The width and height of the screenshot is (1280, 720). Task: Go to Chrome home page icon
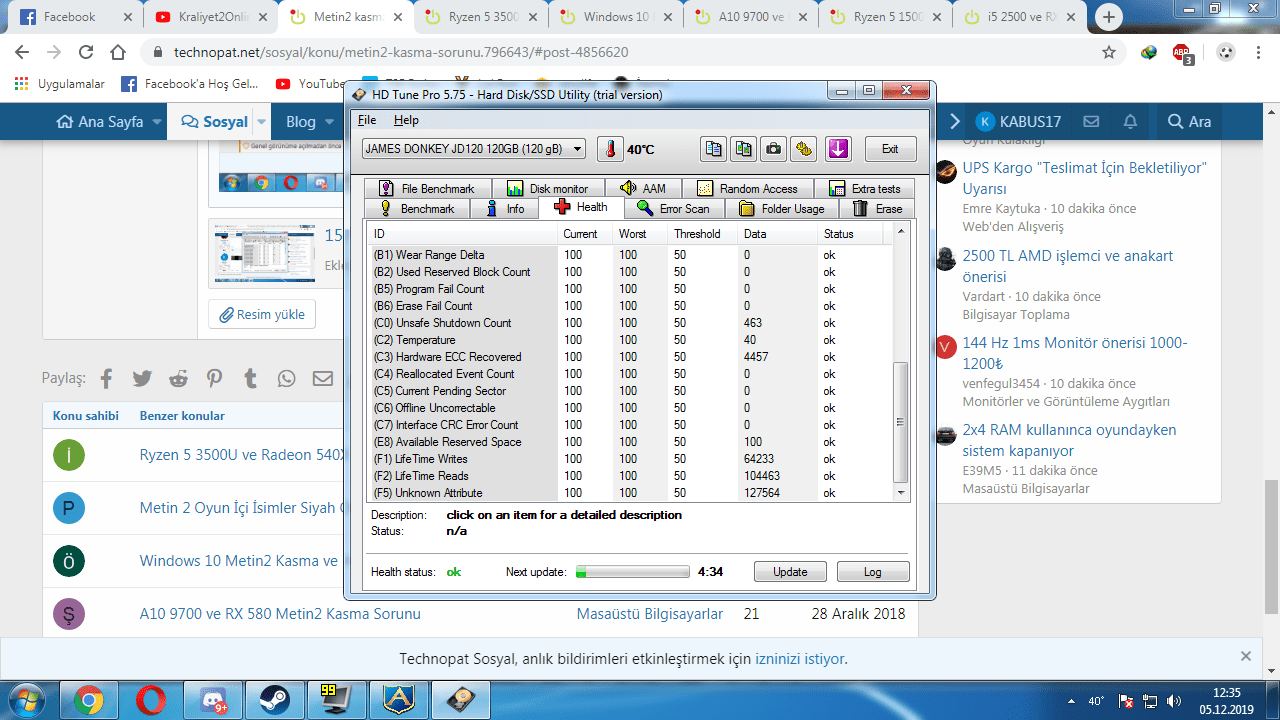[x=118, y=52]
